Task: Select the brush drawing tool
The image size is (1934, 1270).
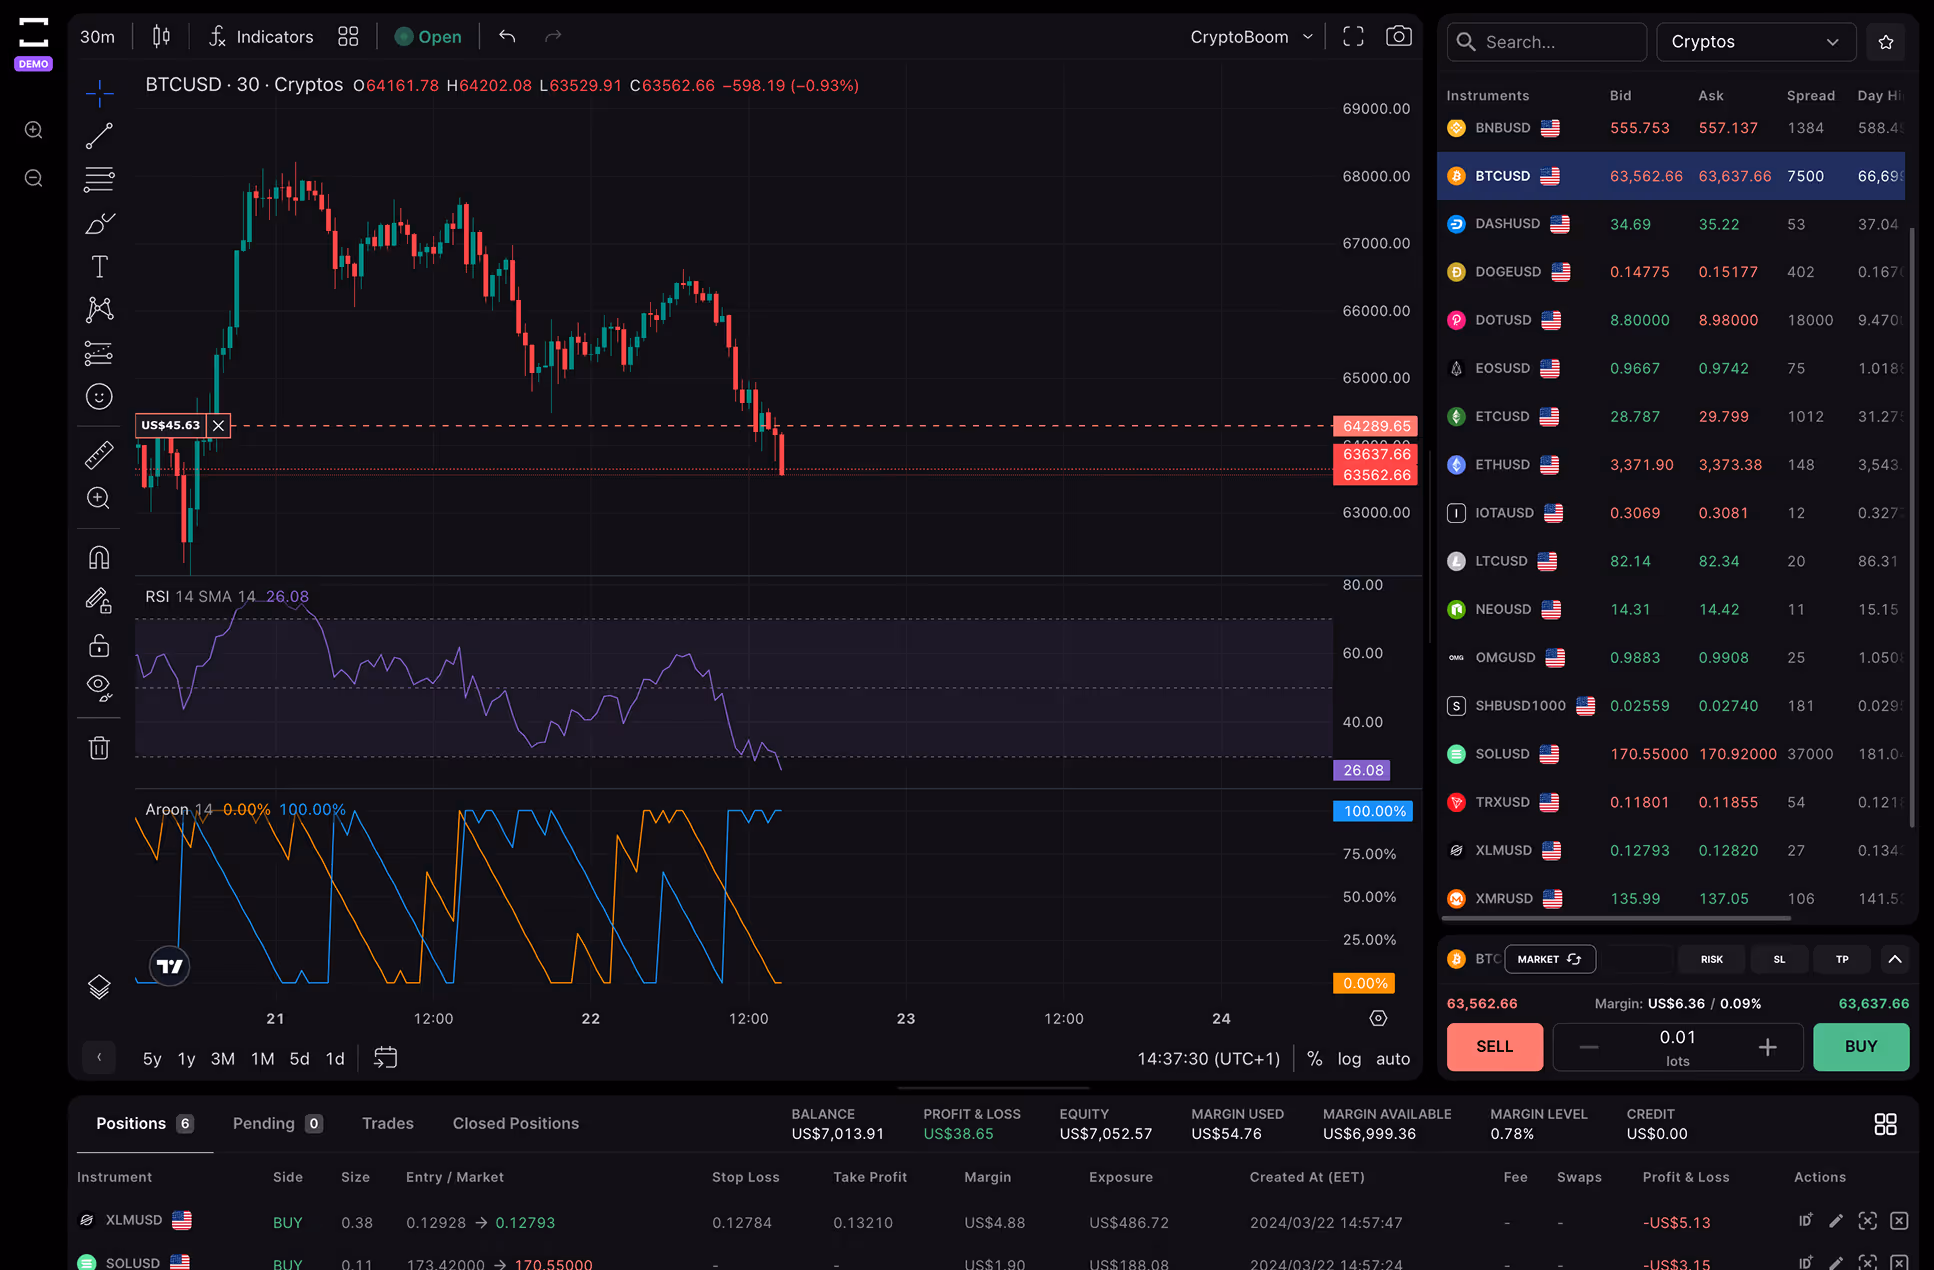Action: (99, 223)
